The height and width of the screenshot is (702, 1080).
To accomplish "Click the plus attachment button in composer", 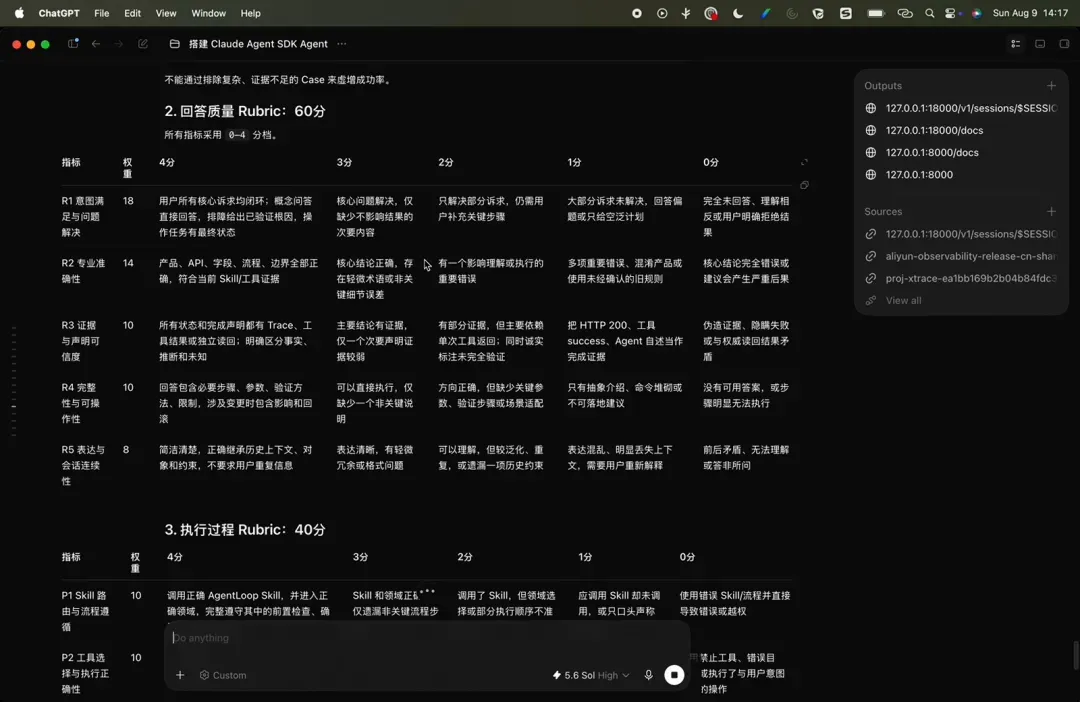I will tap(180, 675).
